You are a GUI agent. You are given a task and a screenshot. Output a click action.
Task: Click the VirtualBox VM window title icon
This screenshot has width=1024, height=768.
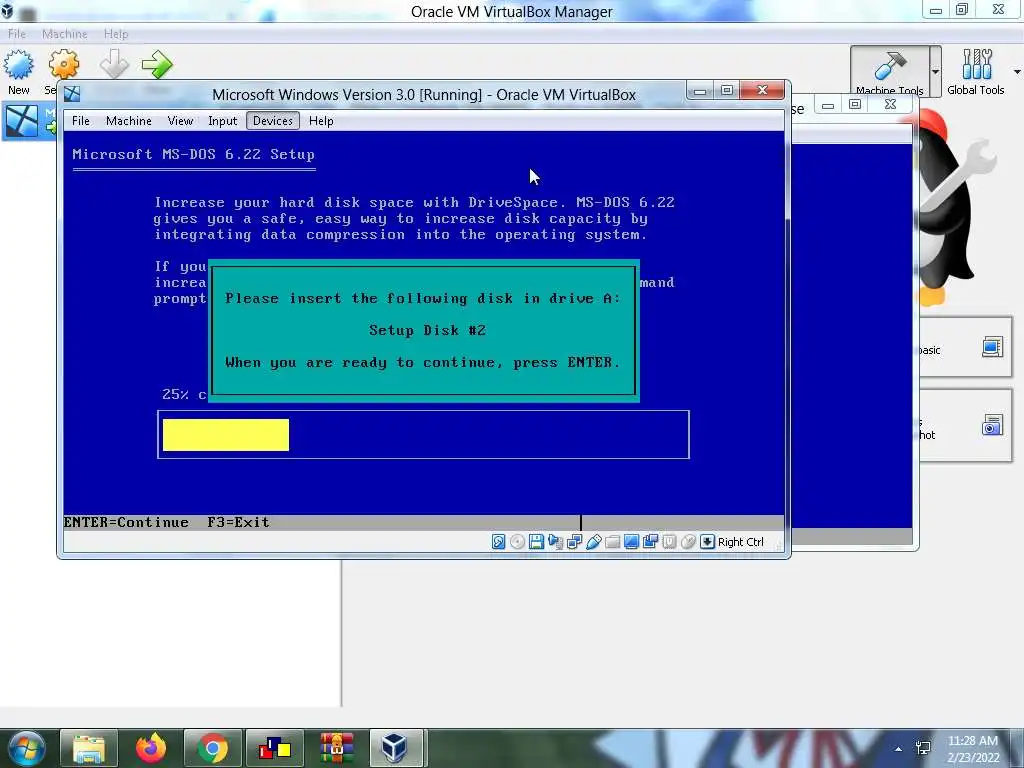[x=72, y=94]
